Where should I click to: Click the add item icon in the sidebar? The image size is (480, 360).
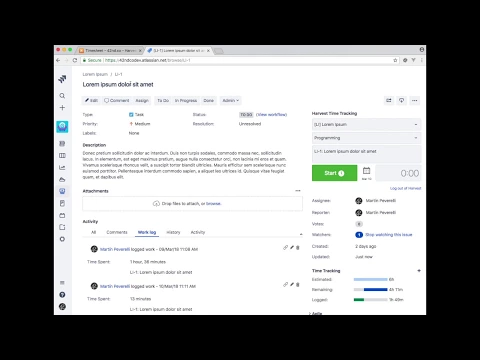(62, 227)
